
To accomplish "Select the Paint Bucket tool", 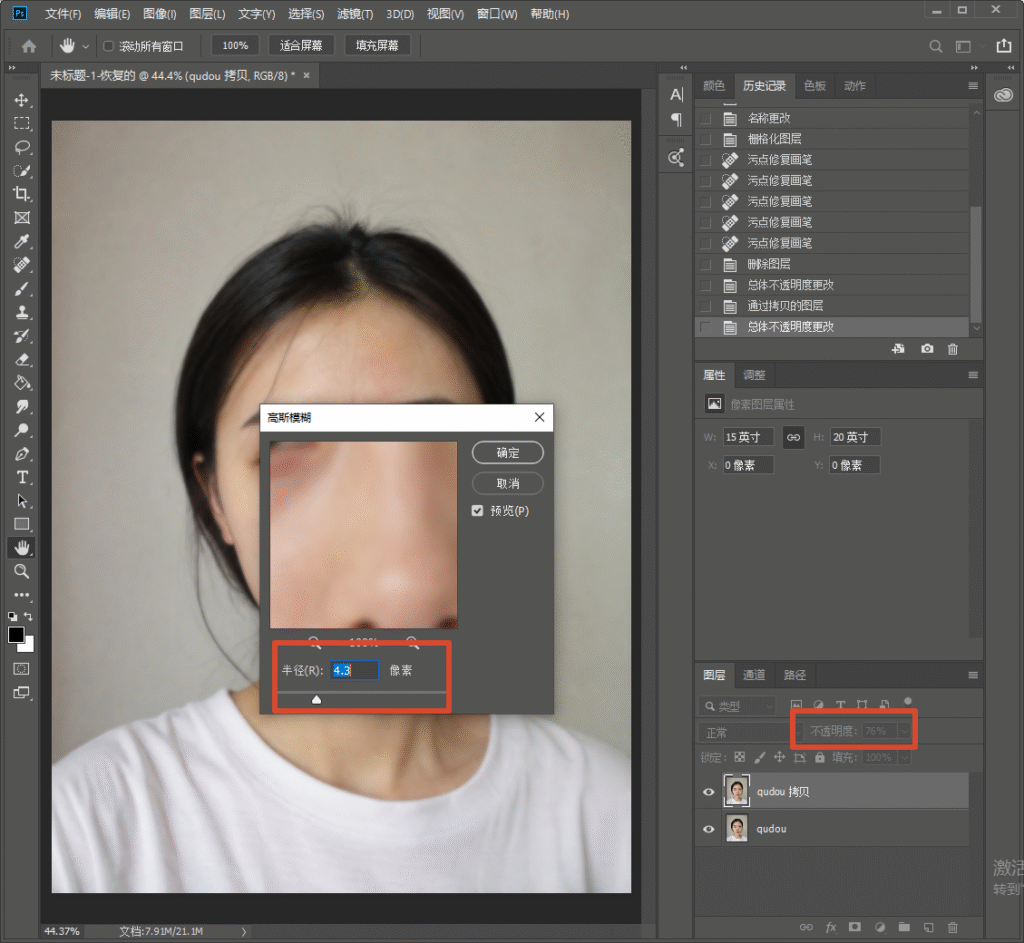I will 22,383.
